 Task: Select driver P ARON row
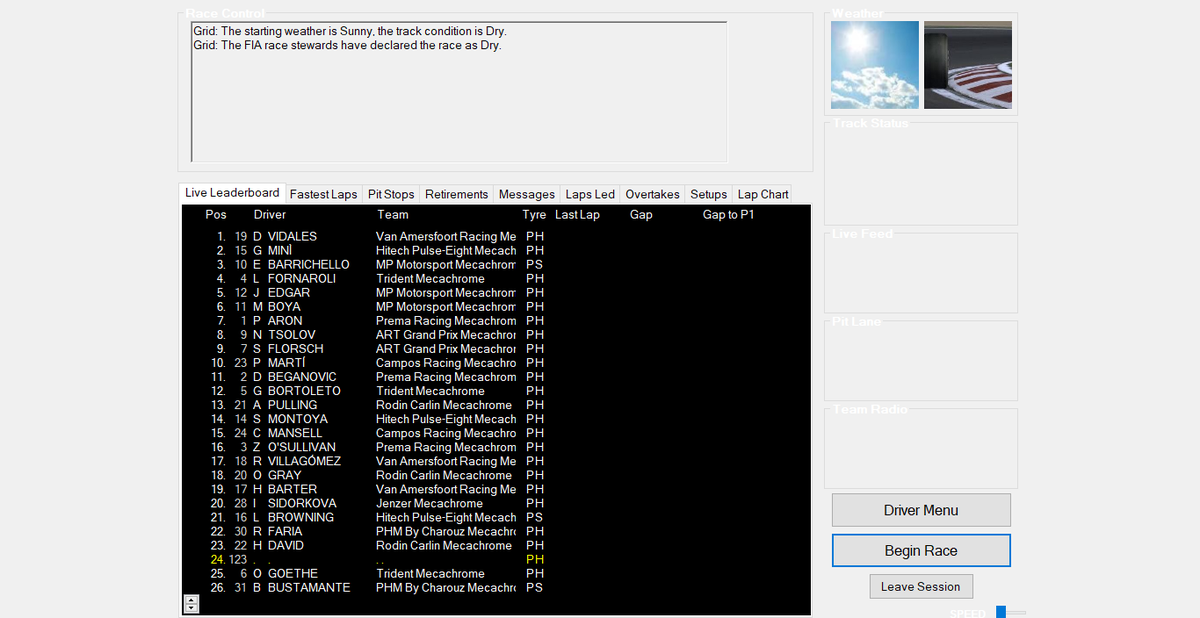(x=496, y=320)
